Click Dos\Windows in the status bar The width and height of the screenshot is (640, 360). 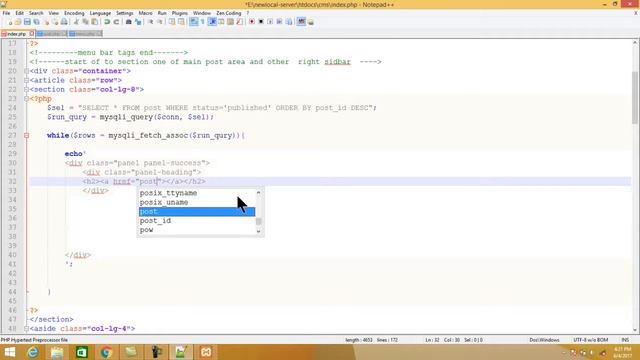click(544, 340)
